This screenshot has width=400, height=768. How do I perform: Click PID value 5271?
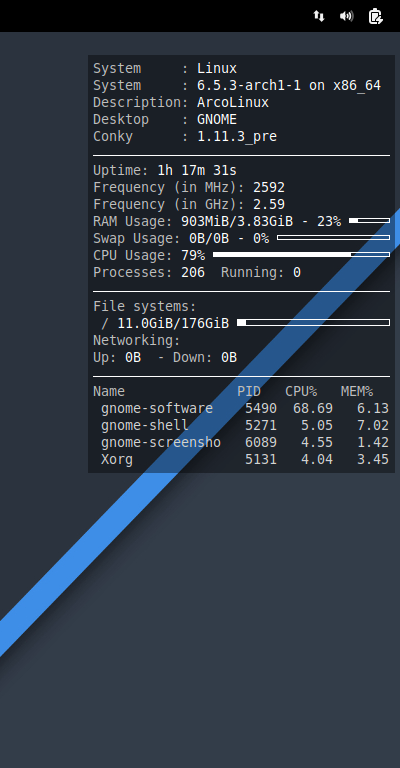261,425
